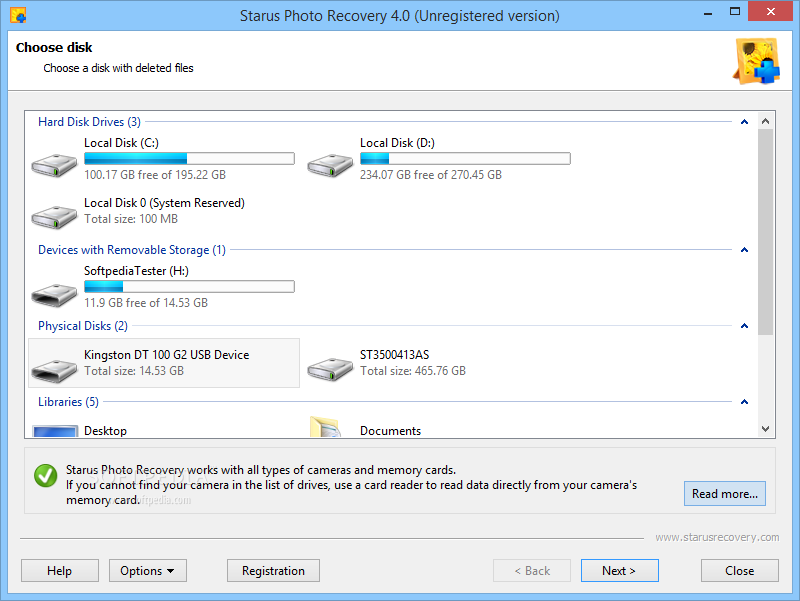Click '234.07 GB free of 270.45 GB' text
Image resolution: width=800 pixels, height=601 pixels.
pos(431,175)
